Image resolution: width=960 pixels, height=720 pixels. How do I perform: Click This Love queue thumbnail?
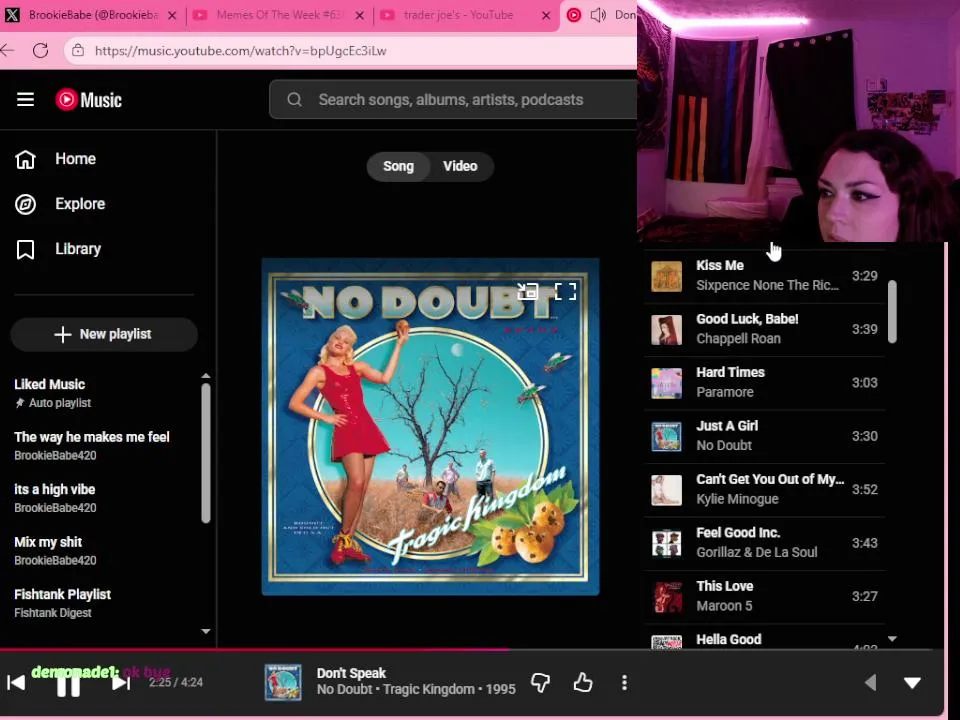pos(666,597)
